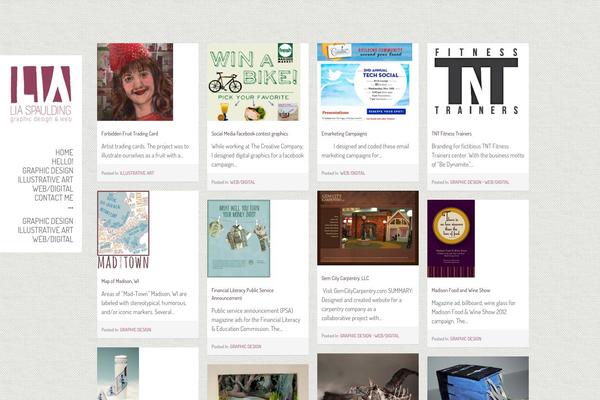Go to HOME in the sidebar menu

point(64,152)
